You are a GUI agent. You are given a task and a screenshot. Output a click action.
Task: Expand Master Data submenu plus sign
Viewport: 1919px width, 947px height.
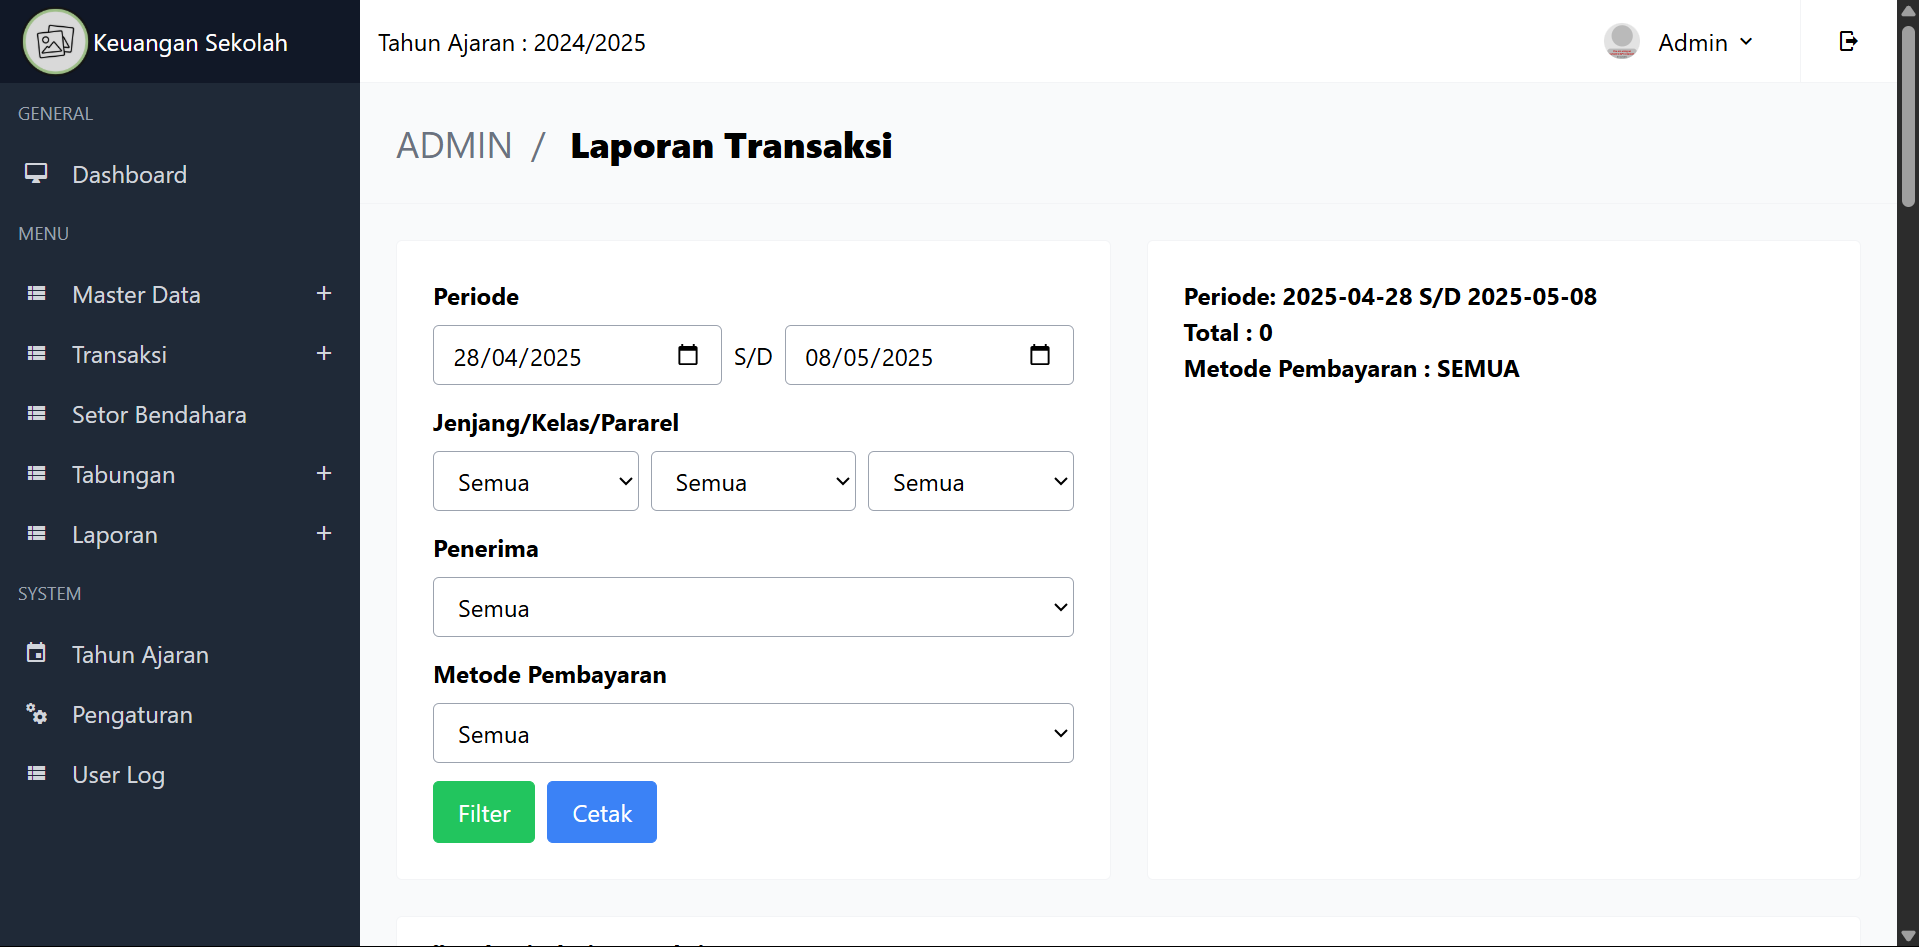pos(324,294)
